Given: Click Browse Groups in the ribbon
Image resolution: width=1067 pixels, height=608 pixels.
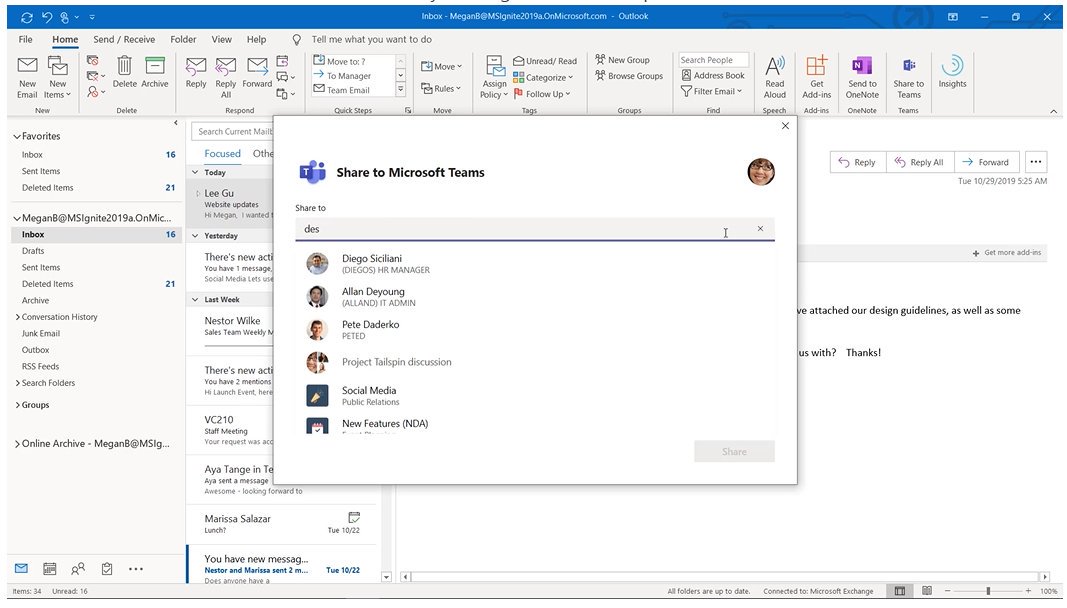Looking at the screenshot, I should pyautogui.click(x=629, y=76).
